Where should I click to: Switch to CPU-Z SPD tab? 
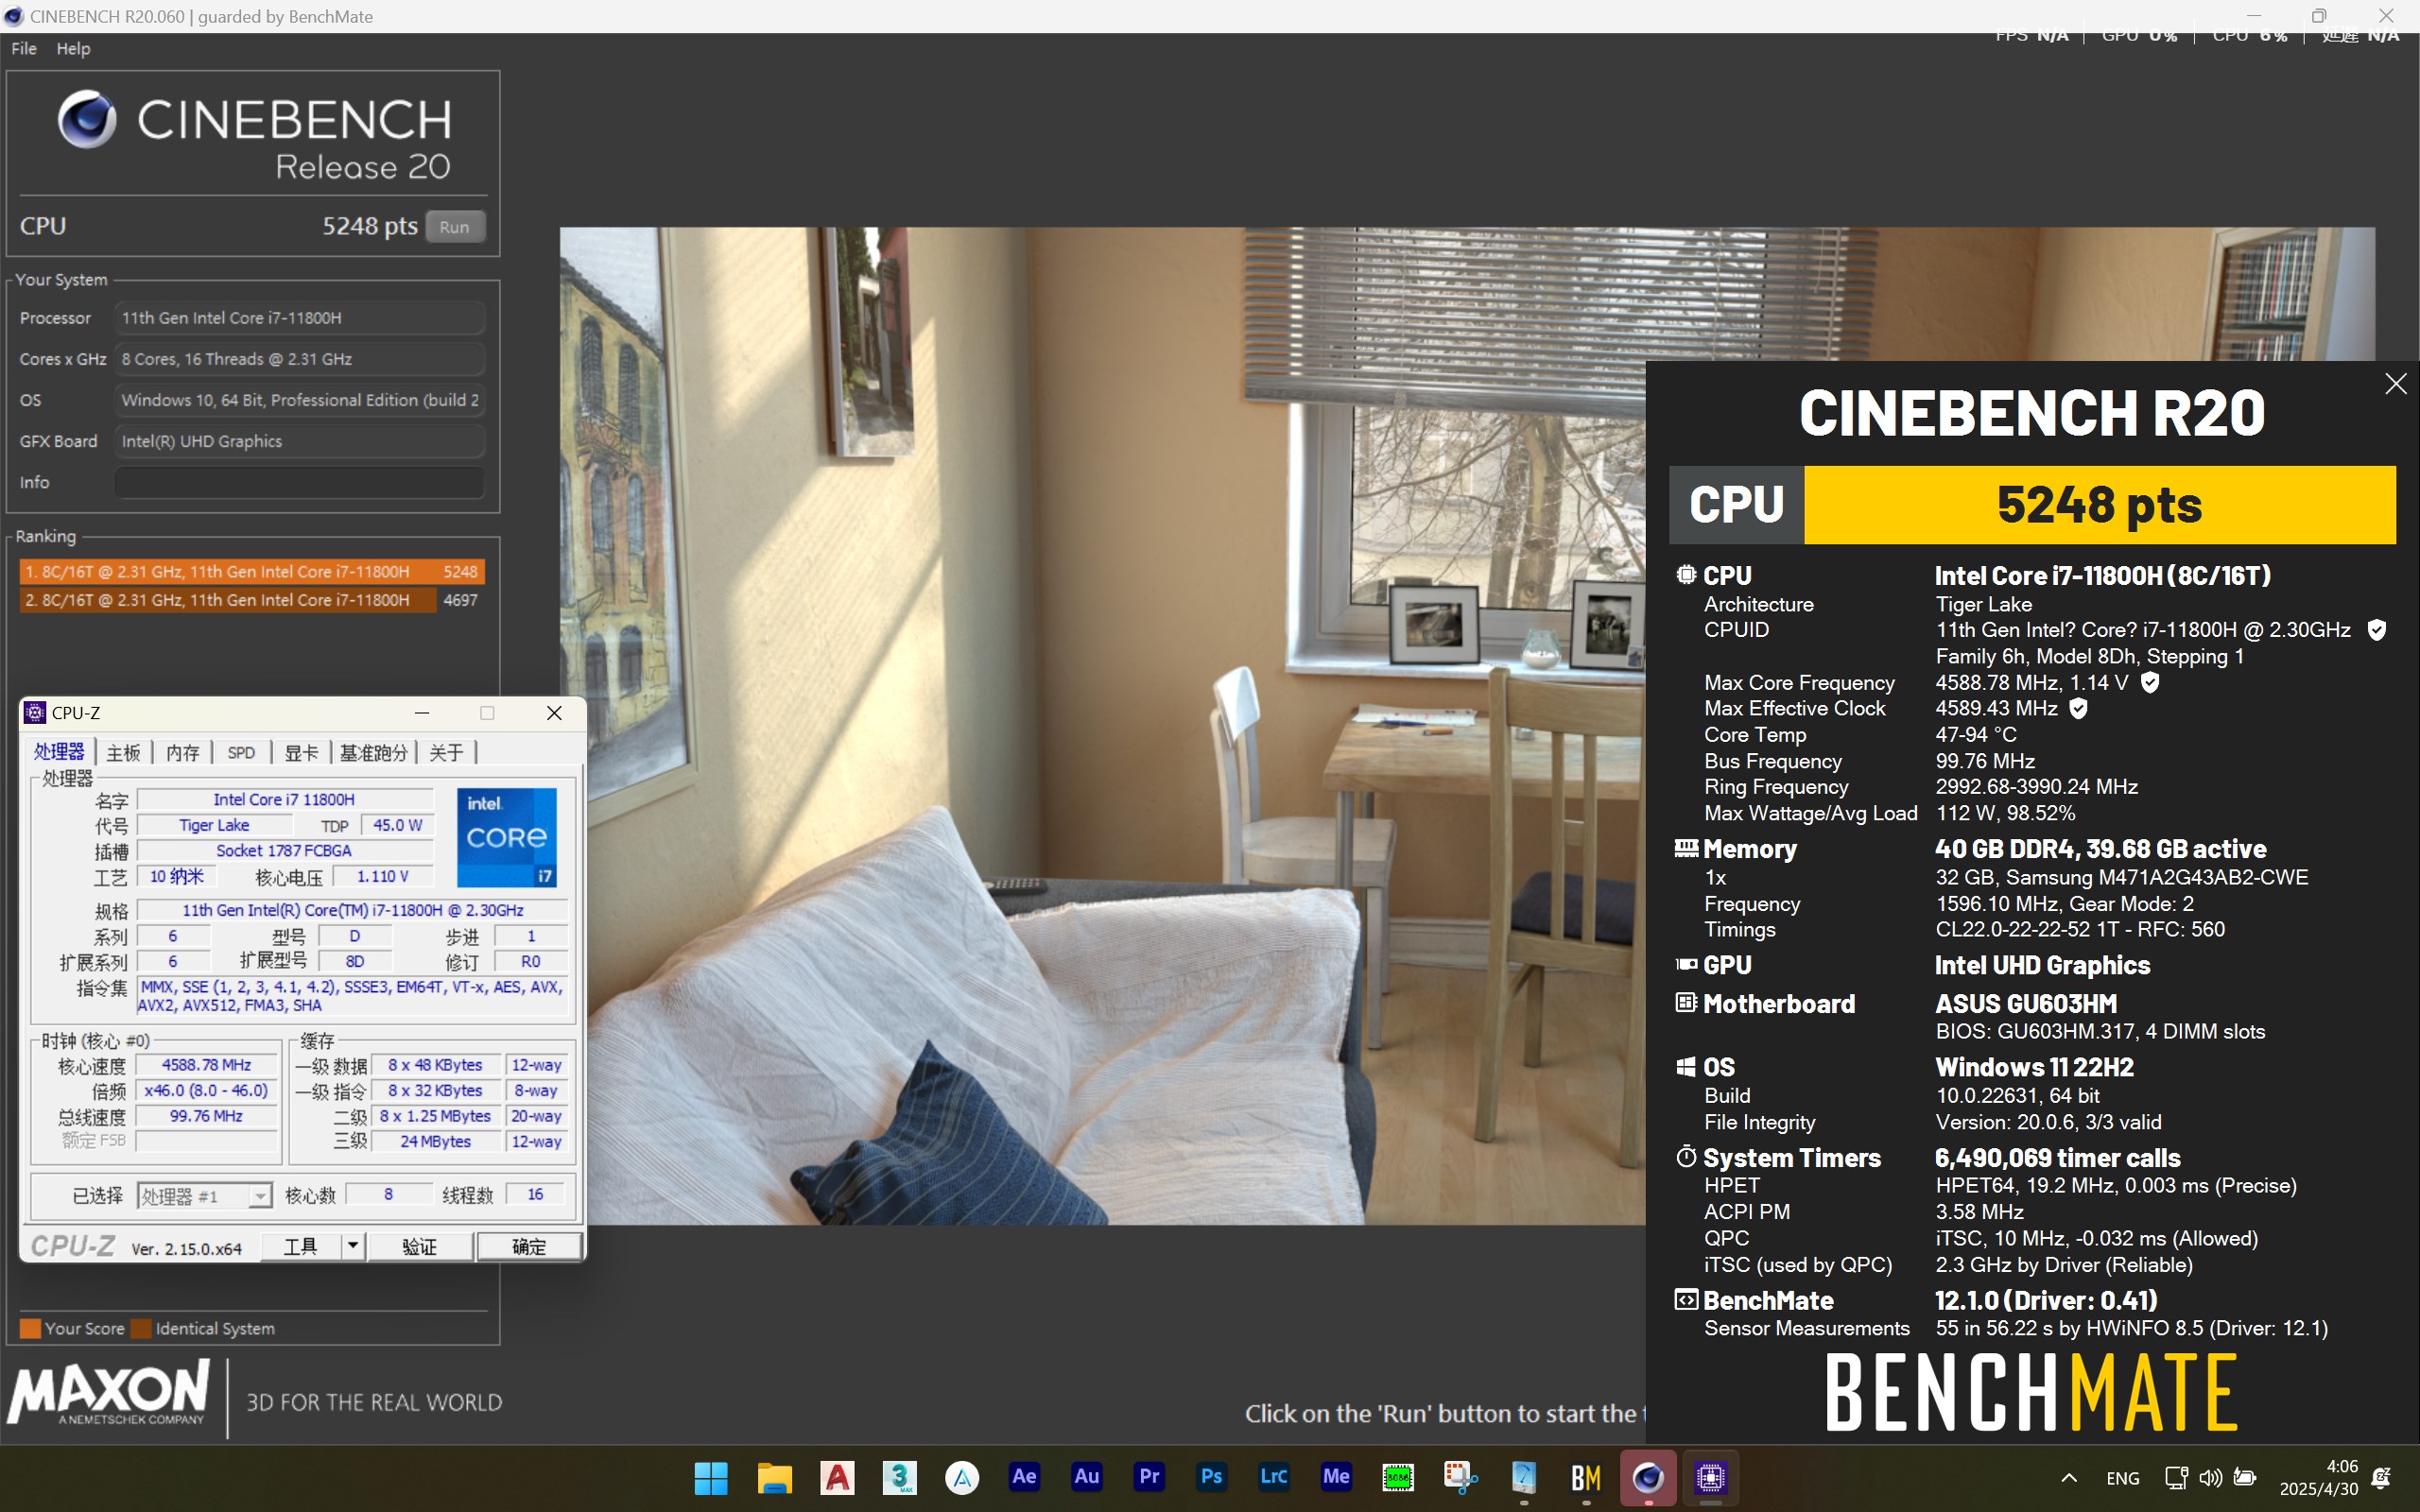[x=241, y=752]
